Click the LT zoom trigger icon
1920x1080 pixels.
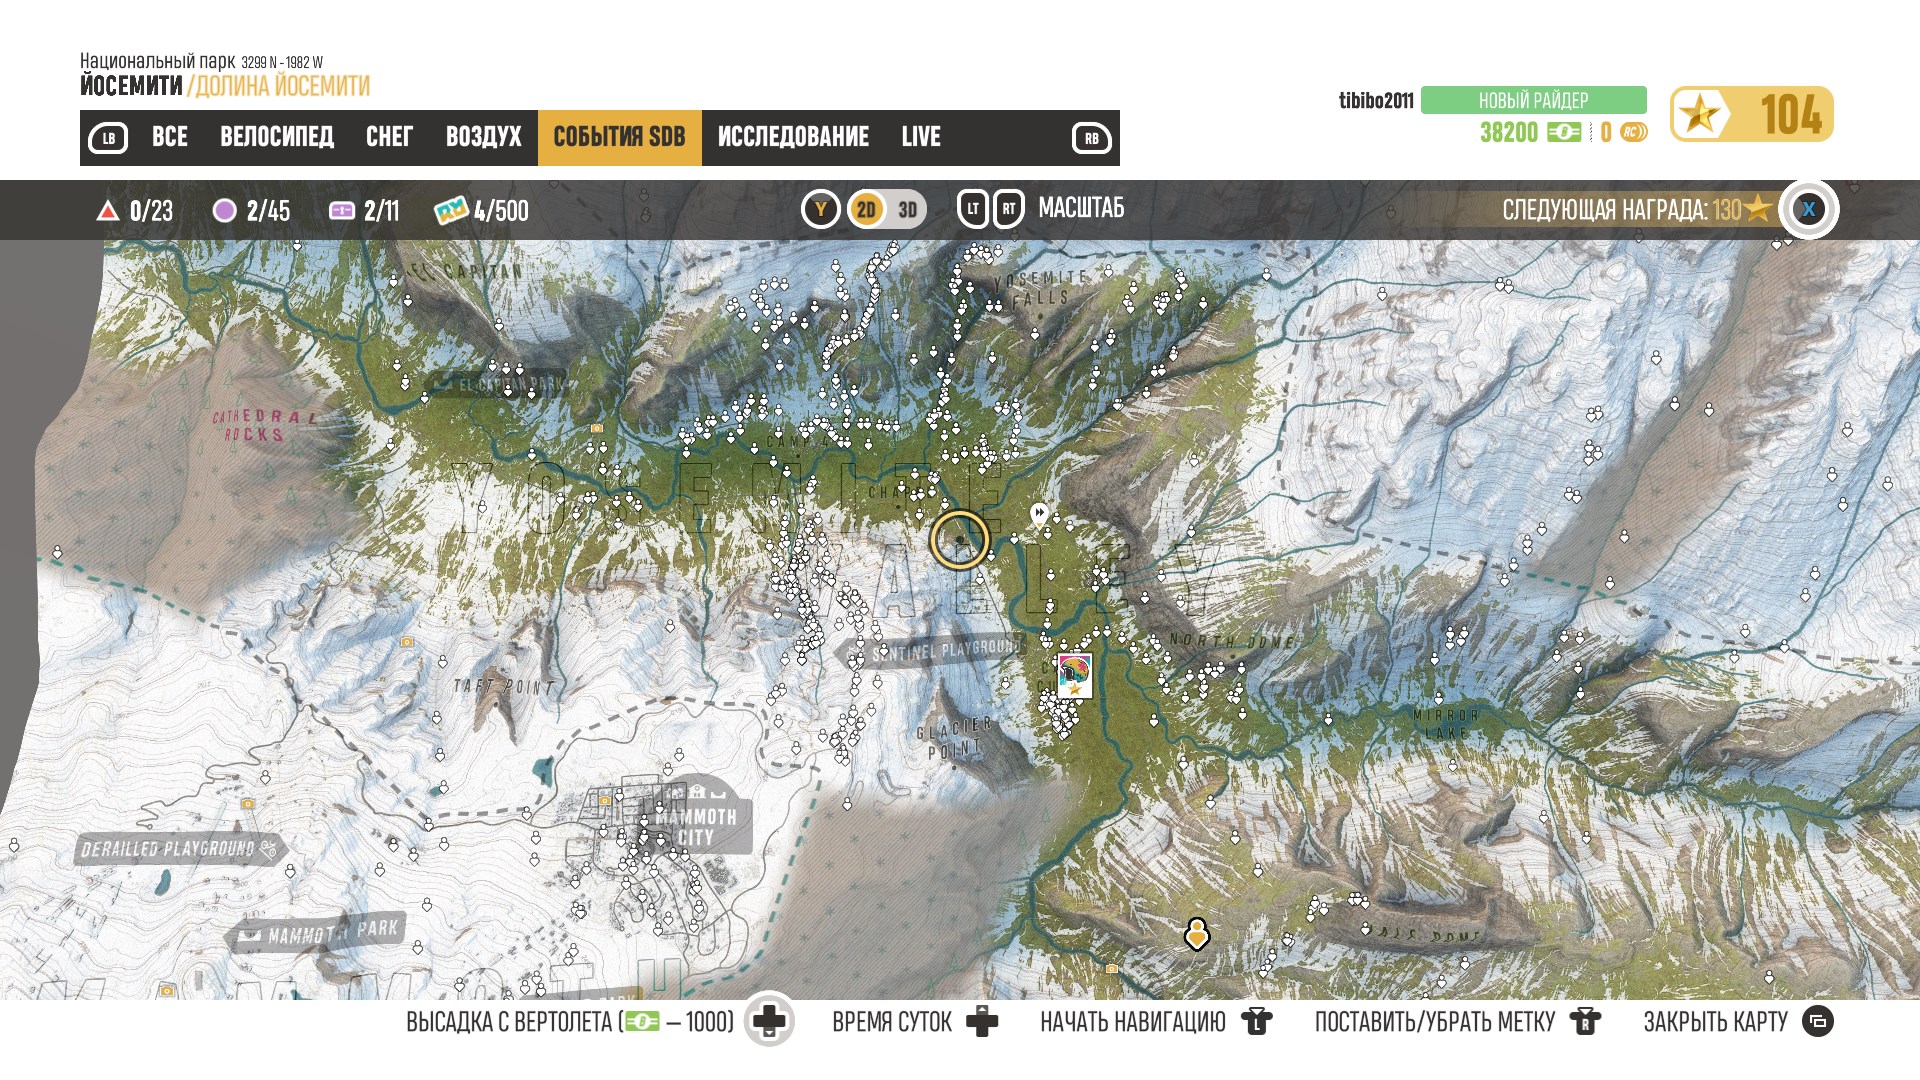pos(973,209)
